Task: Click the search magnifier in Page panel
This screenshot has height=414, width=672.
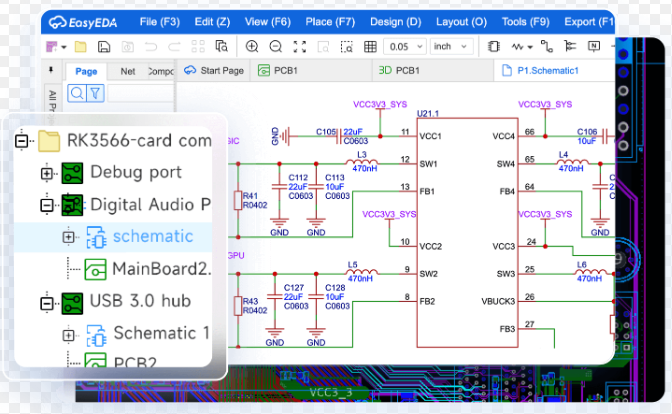Action: coord(76,93)
